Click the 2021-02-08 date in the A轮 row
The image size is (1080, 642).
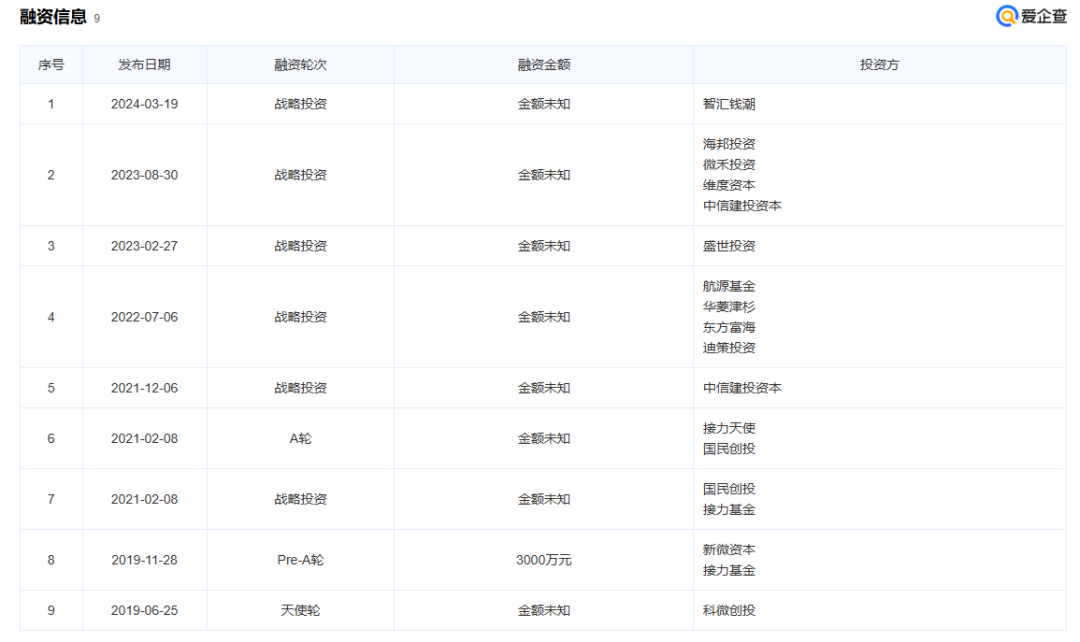(145, 439)
